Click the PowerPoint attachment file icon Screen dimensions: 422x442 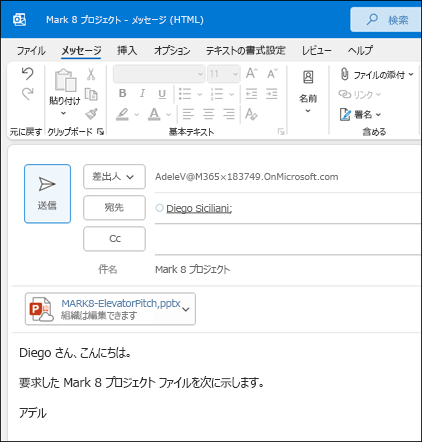click(42, 309)
